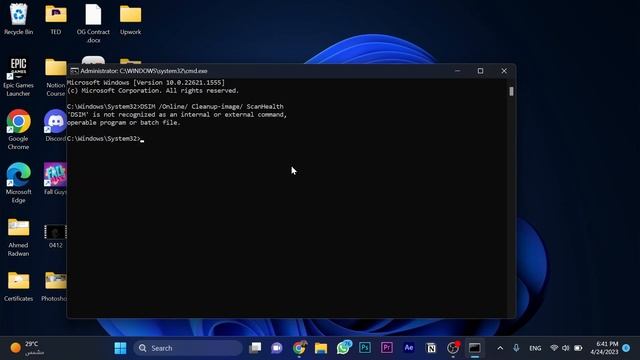Open the clock showing 6:41 PM
640x360 pixels.
click(x=604, y=348)
